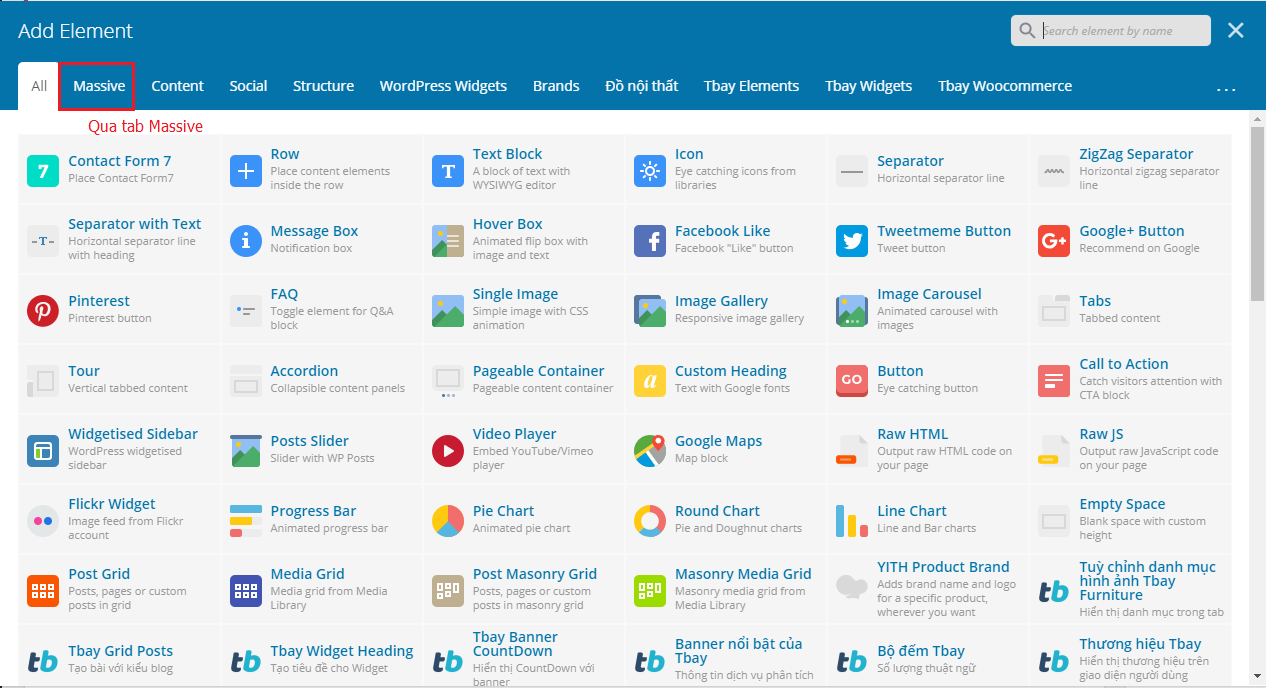Add the FAQ element
The width and height of the screenshot is (1266, 688).
click(321, 311)
